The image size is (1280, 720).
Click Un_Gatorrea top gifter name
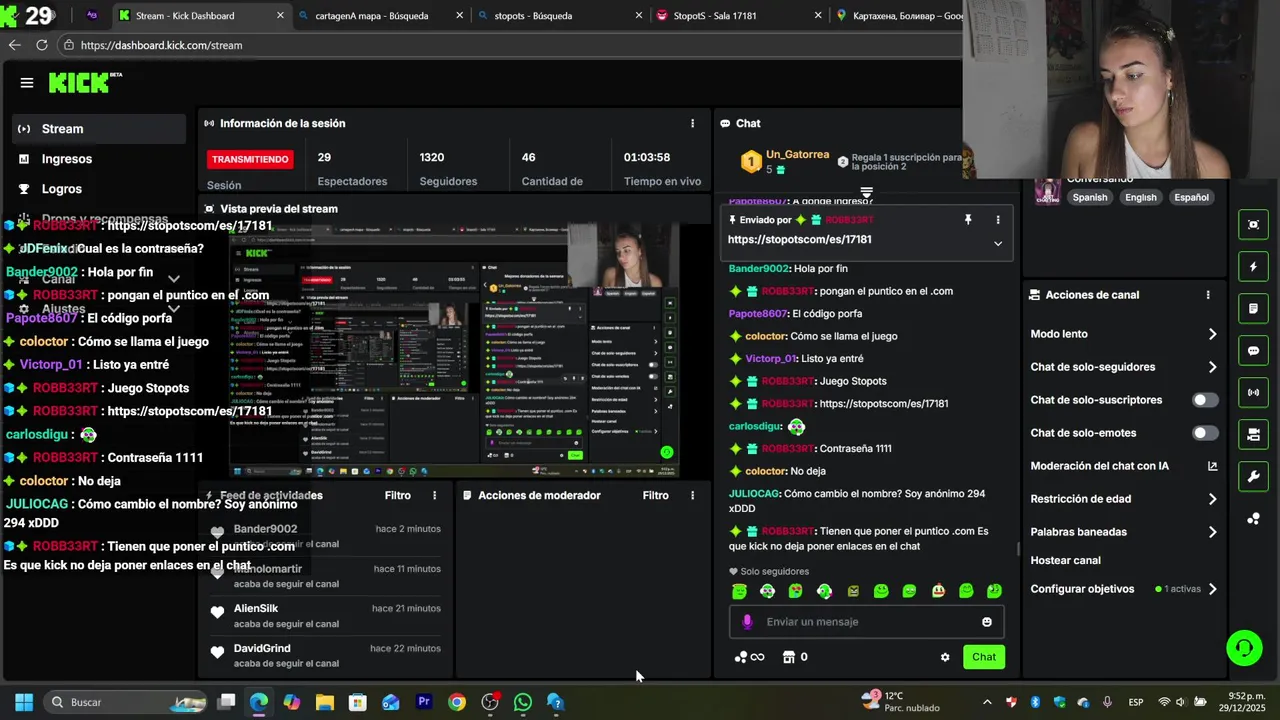click(x=797, y=155)
